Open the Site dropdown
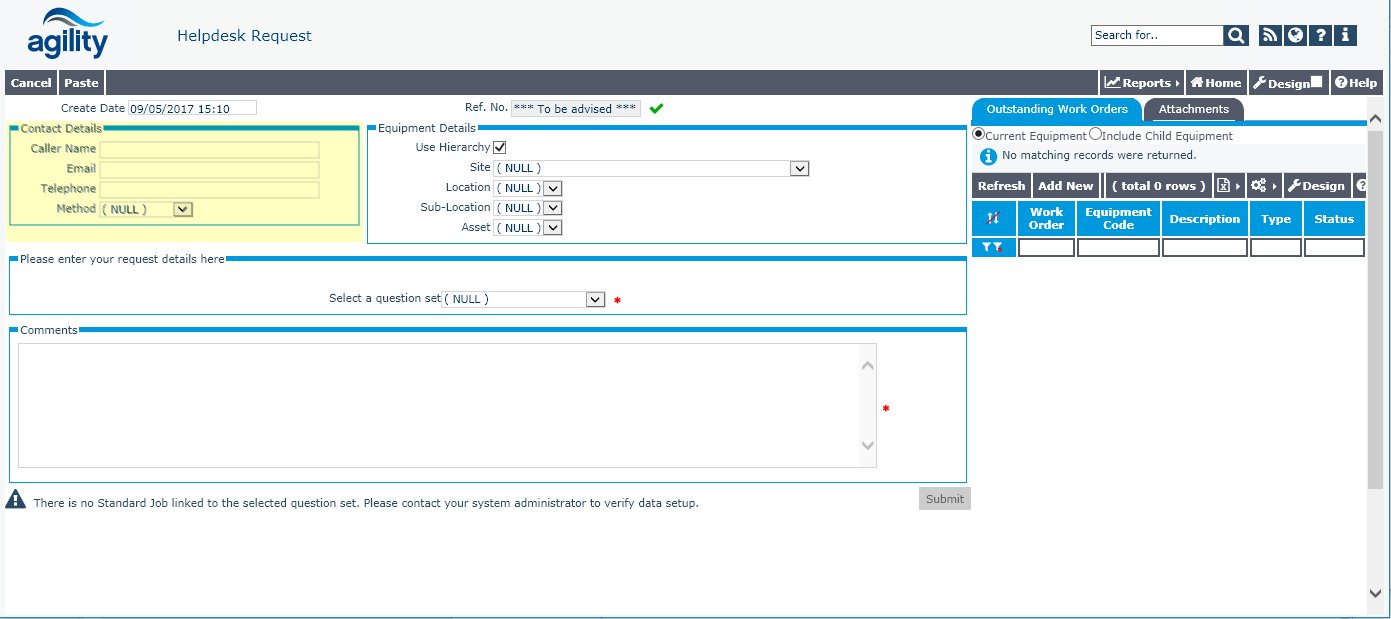The width and height of the screenshot is (1391, 619). point(799,169)
